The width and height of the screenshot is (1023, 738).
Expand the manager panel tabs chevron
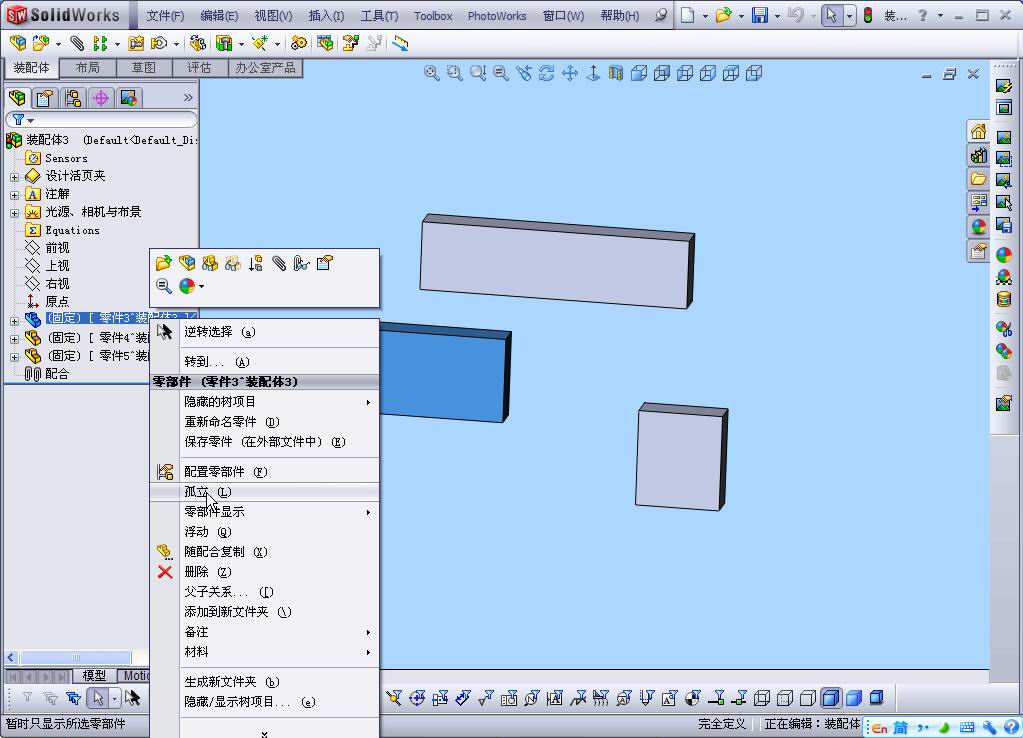tap(189, 98)
